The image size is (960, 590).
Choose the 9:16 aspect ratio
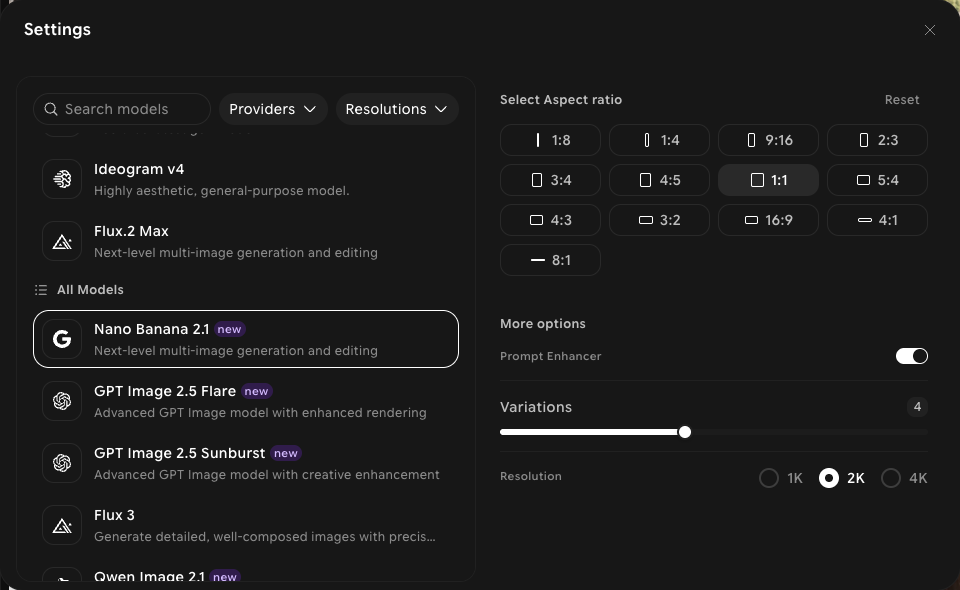point(768,140)
